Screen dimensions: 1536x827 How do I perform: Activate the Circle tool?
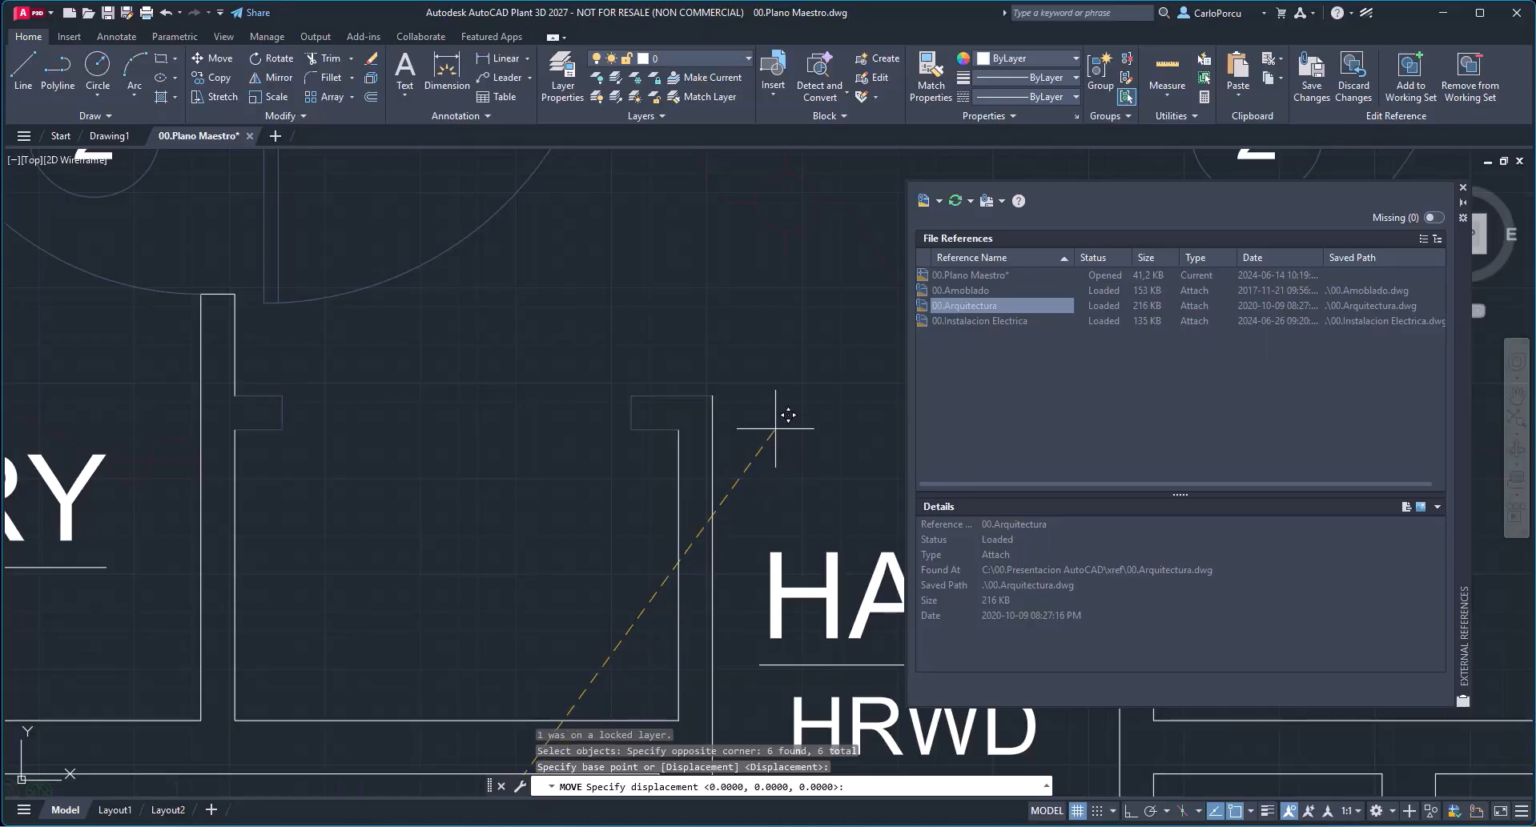(x=97, y=72)
